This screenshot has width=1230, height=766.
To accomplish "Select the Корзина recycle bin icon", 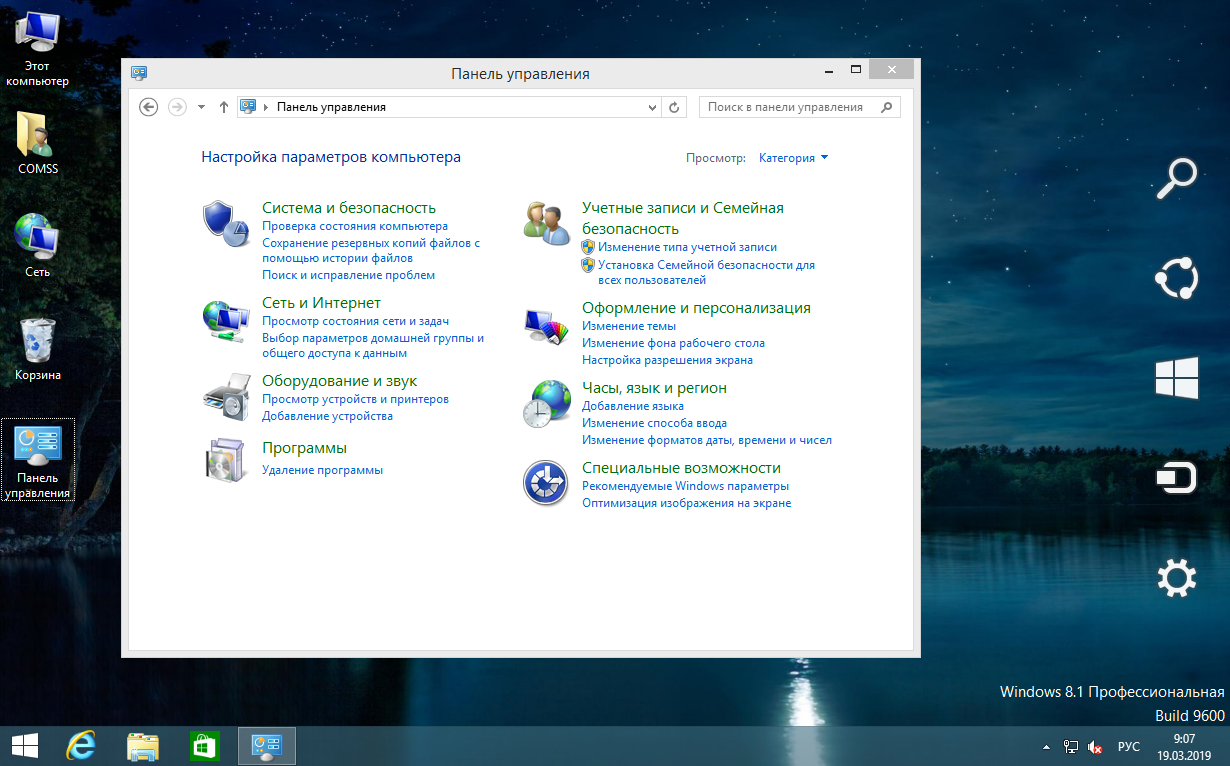I will coord(38,349).
